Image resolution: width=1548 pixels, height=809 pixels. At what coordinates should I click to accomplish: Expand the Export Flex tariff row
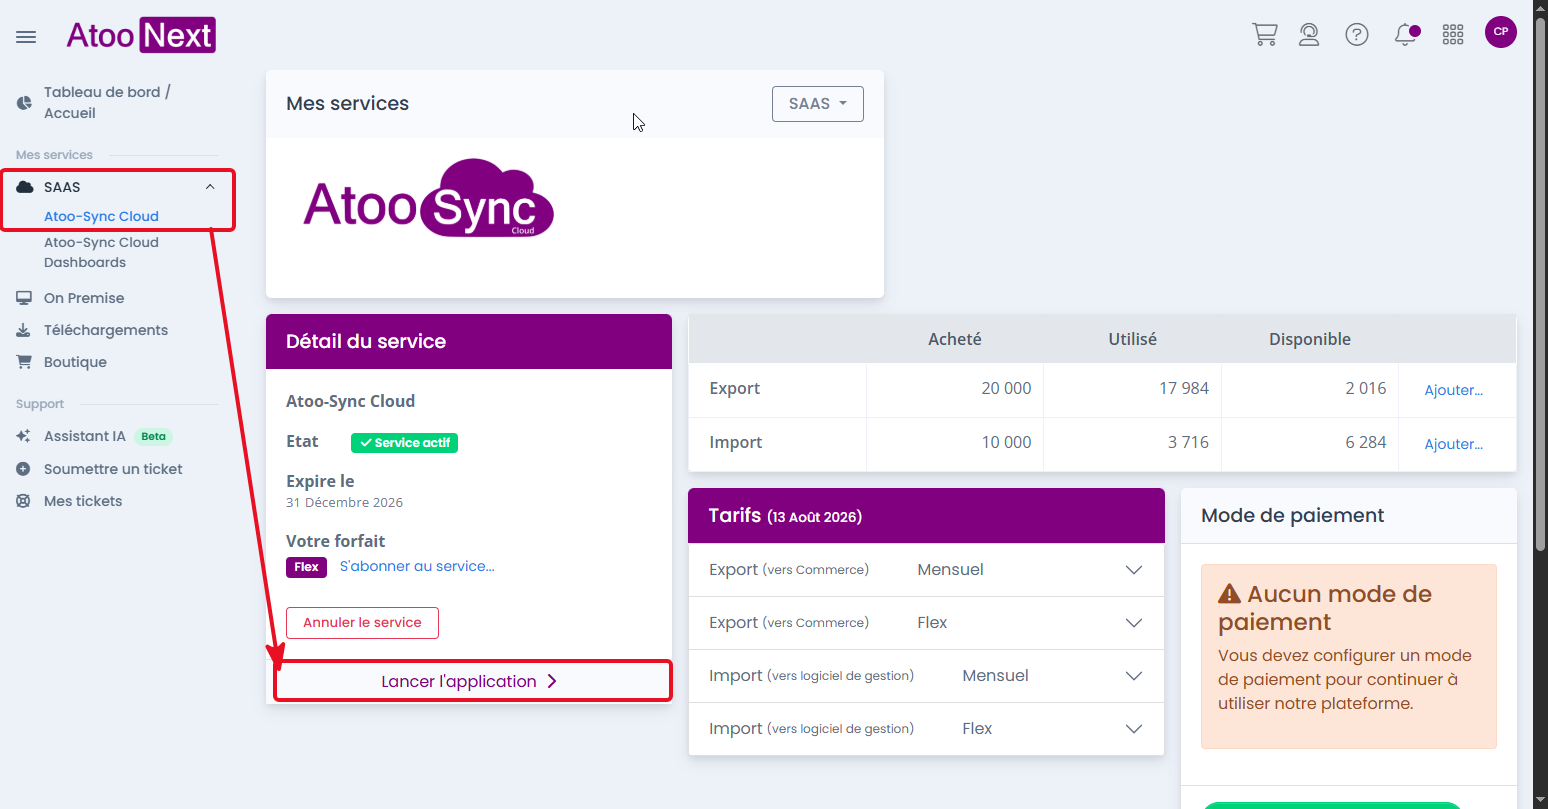coord(926,623)
